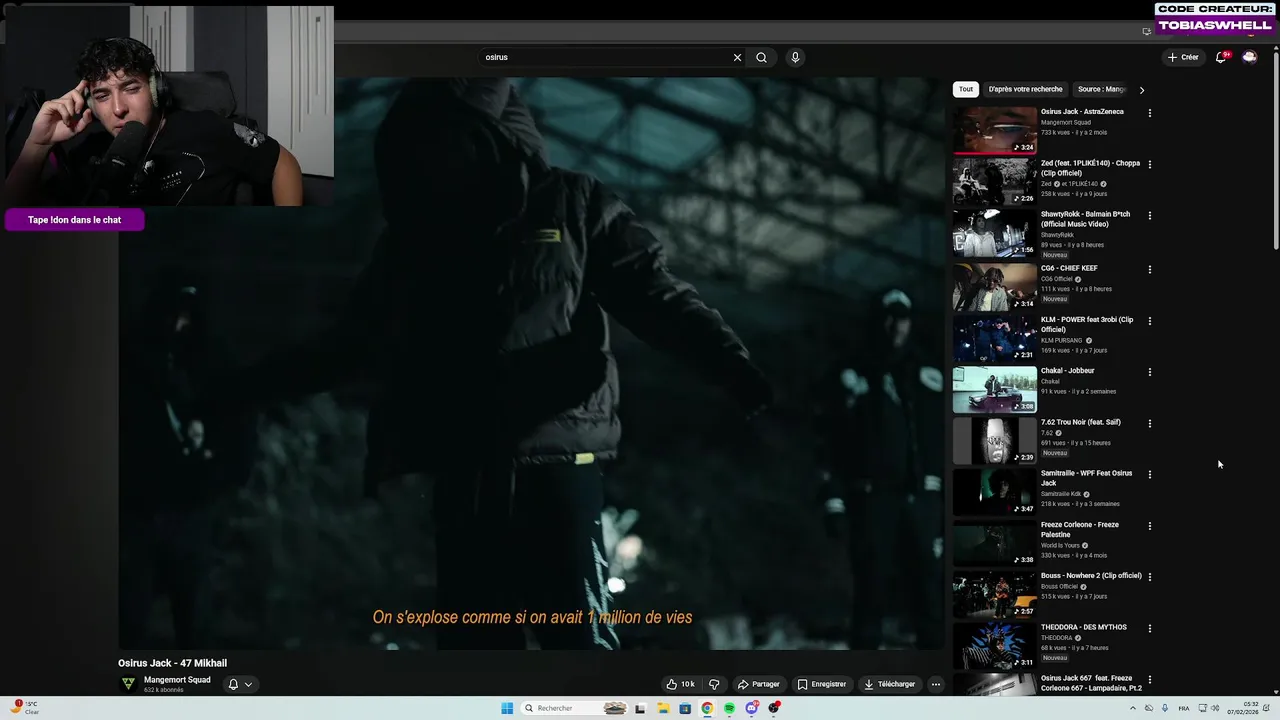Open options menu for Samitraille - WPF video
This screenshot has height=720, width=1280.
(1150, 474)
